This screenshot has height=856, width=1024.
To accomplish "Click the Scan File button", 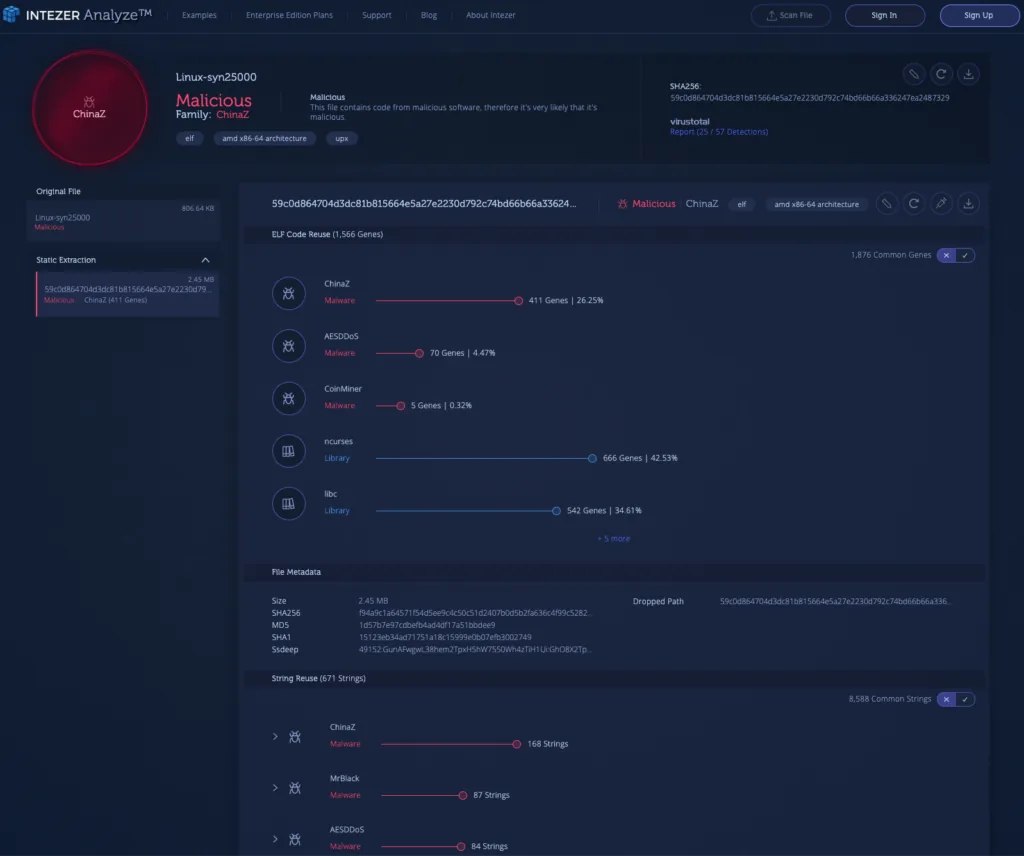I will coord(791,15).
